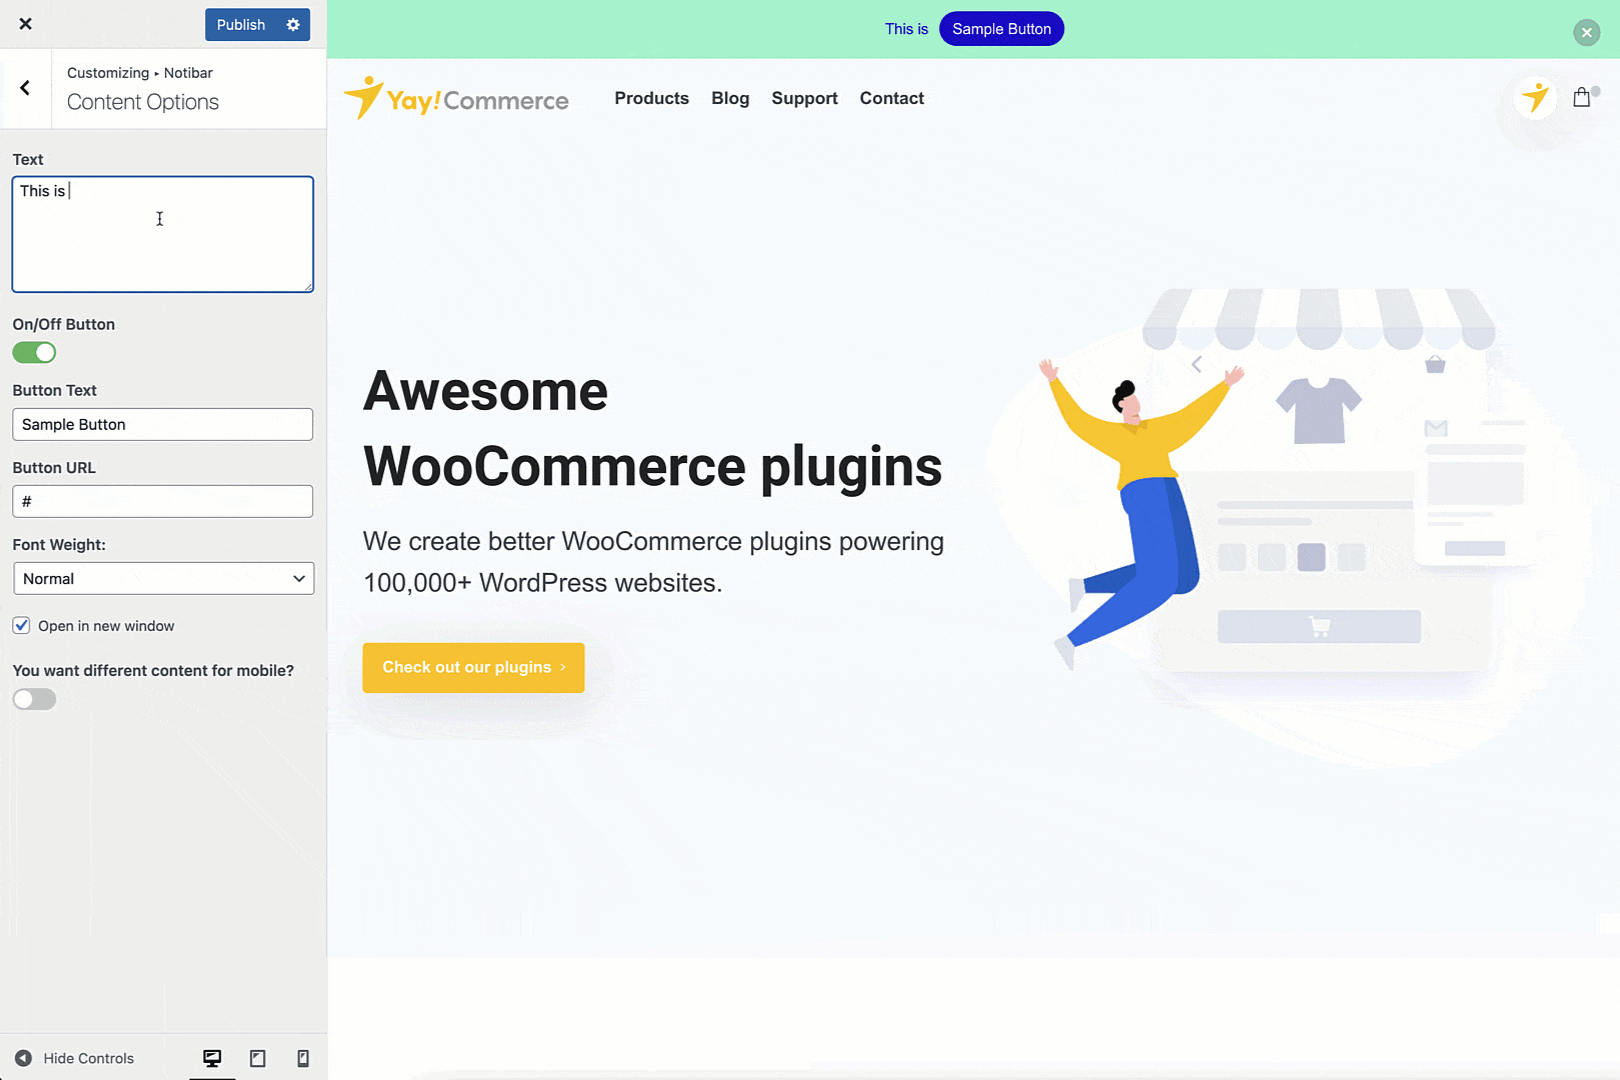Viewport: 1620px width, 1080px height.
Task: Uncheck Open in new window checkbox
Action: tap(21, 625)
